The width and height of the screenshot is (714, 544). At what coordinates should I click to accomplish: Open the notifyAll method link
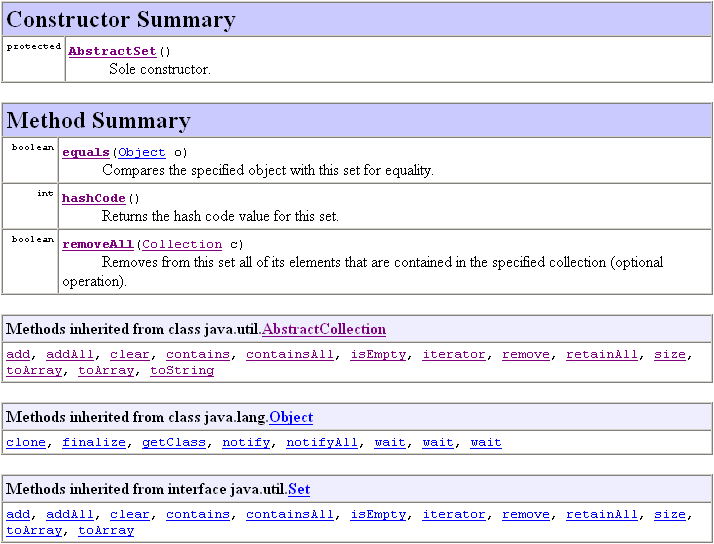pyautogui.click(x=321, y=442)
